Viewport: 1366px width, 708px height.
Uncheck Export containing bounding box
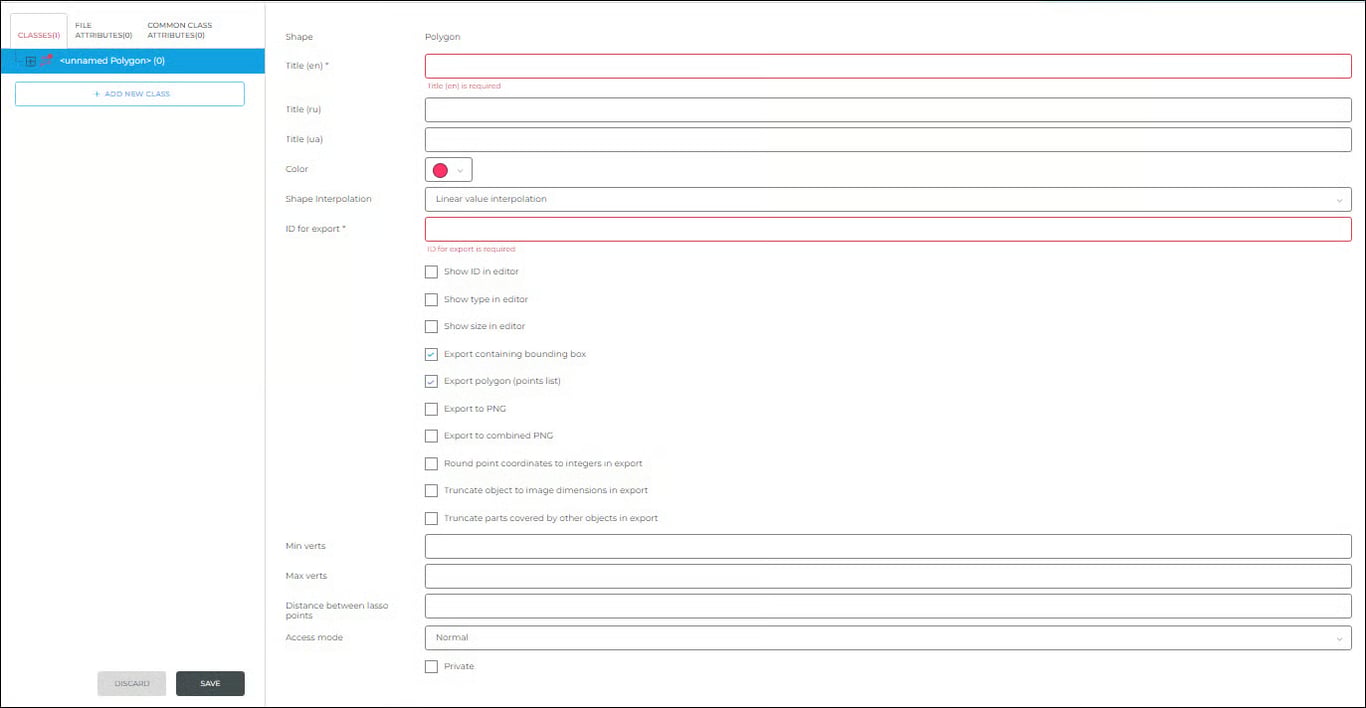tap(431, 353)
